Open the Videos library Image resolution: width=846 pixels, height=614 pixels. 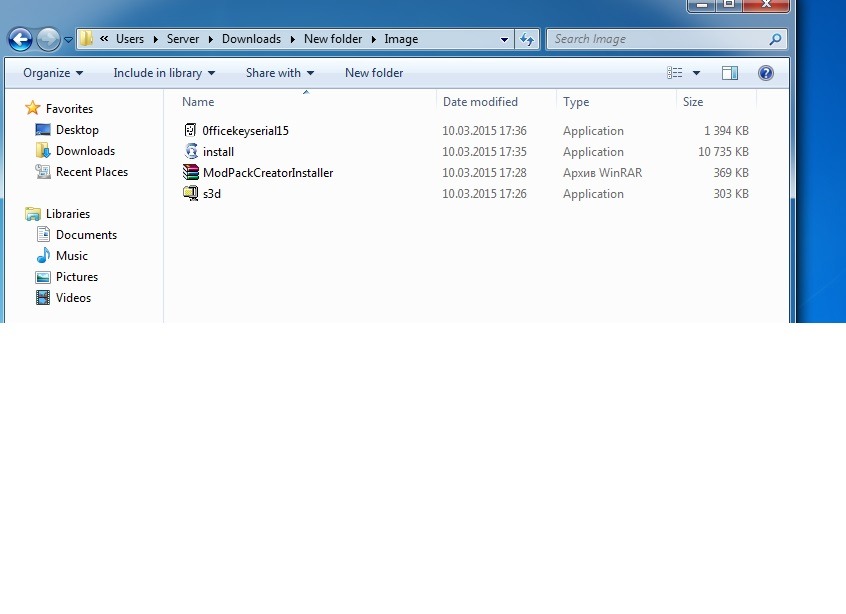73,298
